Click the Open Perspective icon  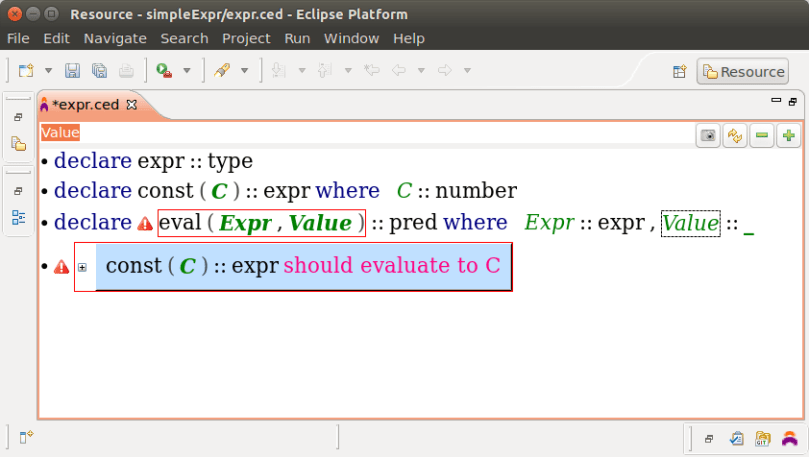click(679, 72)
